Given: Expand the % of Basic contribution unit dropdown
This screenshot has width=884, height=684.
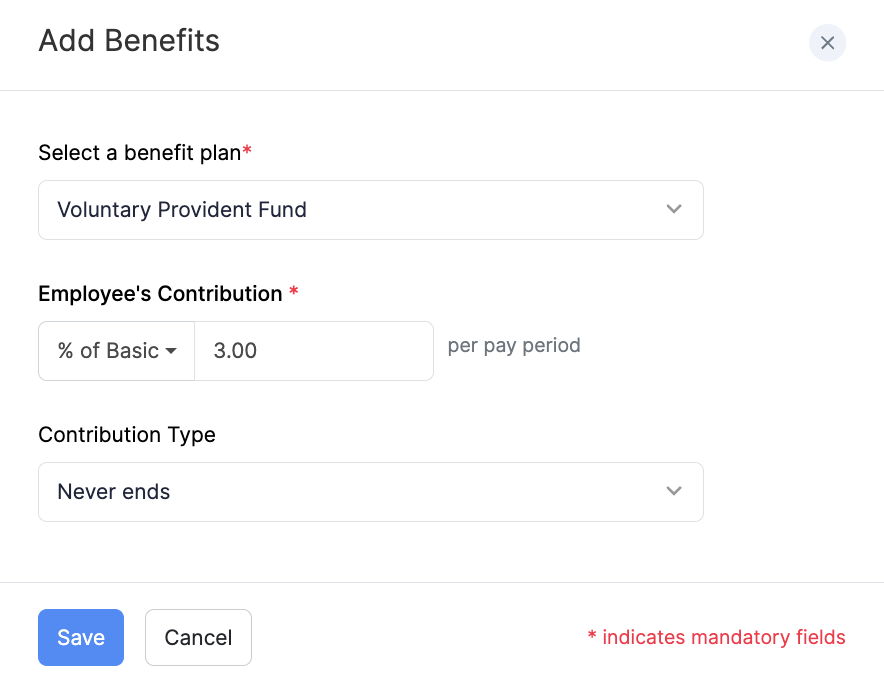Looking at the screenshot, I should (x=115, y=351).
